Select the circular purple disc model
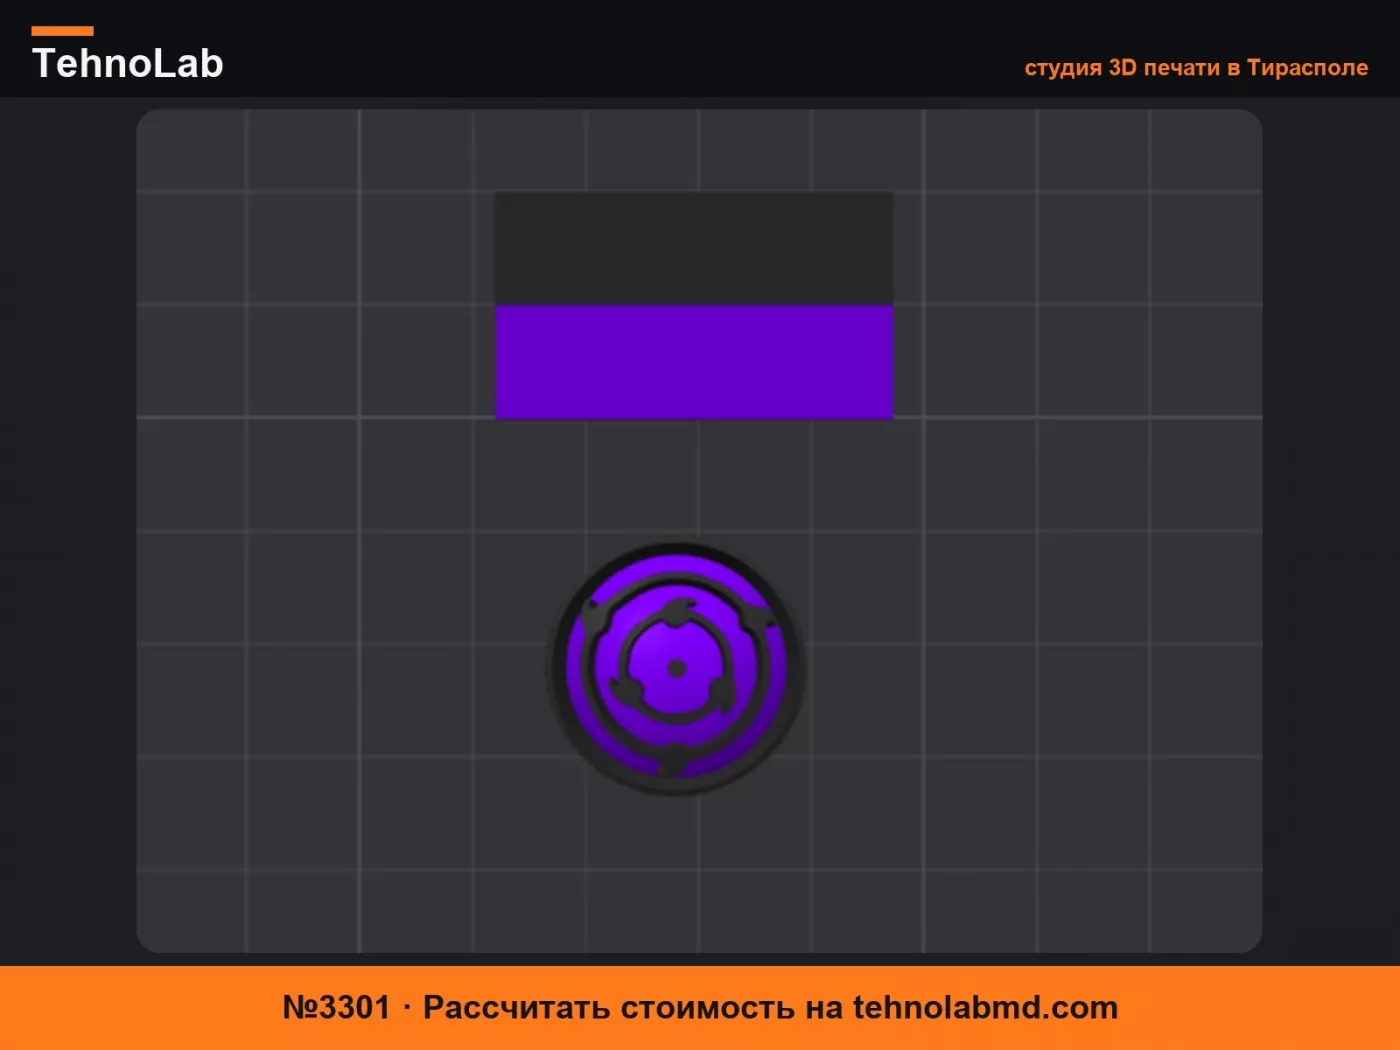Screen dimensions: 1400x1050 coord(677,669)
